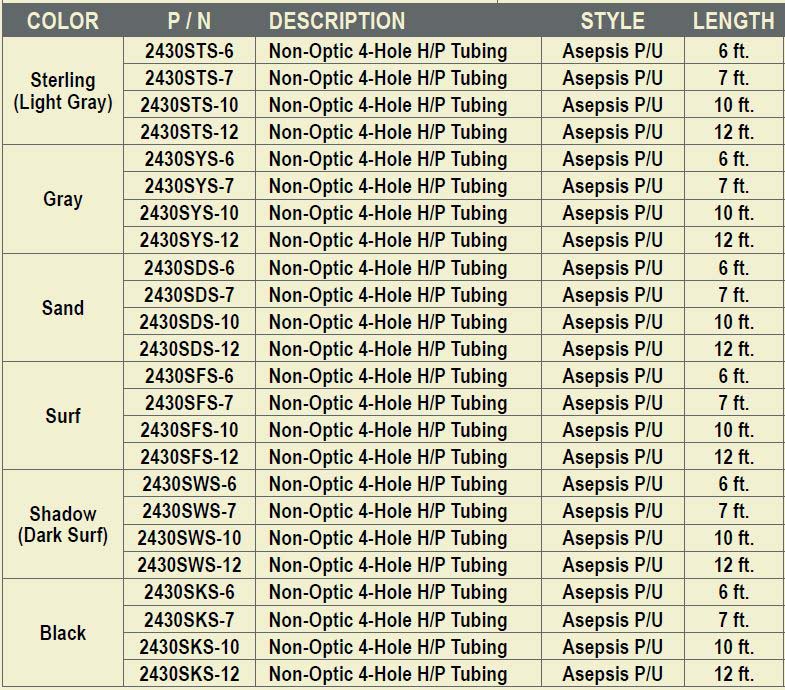Select the Sand color group cell
This screenshot has width=785, height=690.
pyautogui.click(x=63, y=308)
